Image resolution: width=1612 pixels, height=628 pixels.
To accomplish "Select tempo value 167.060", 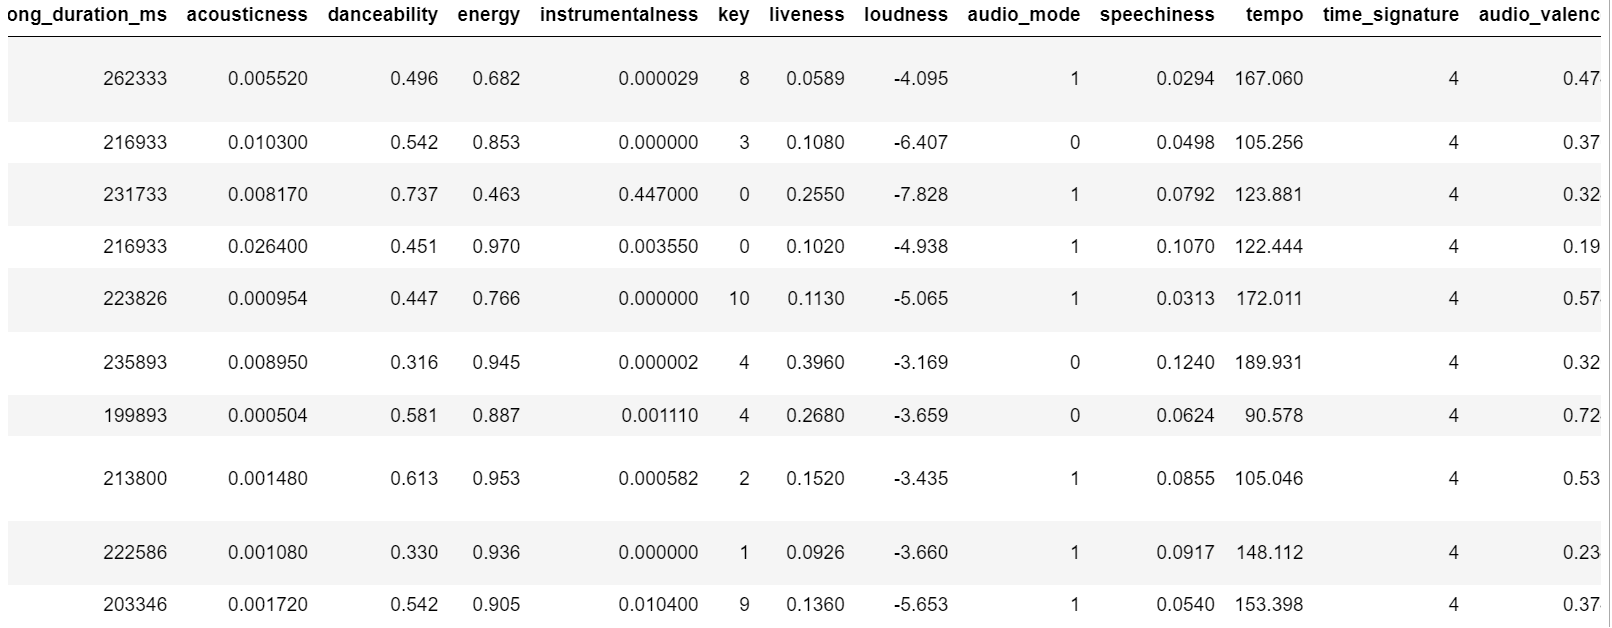I will [x=1269, y=79].
